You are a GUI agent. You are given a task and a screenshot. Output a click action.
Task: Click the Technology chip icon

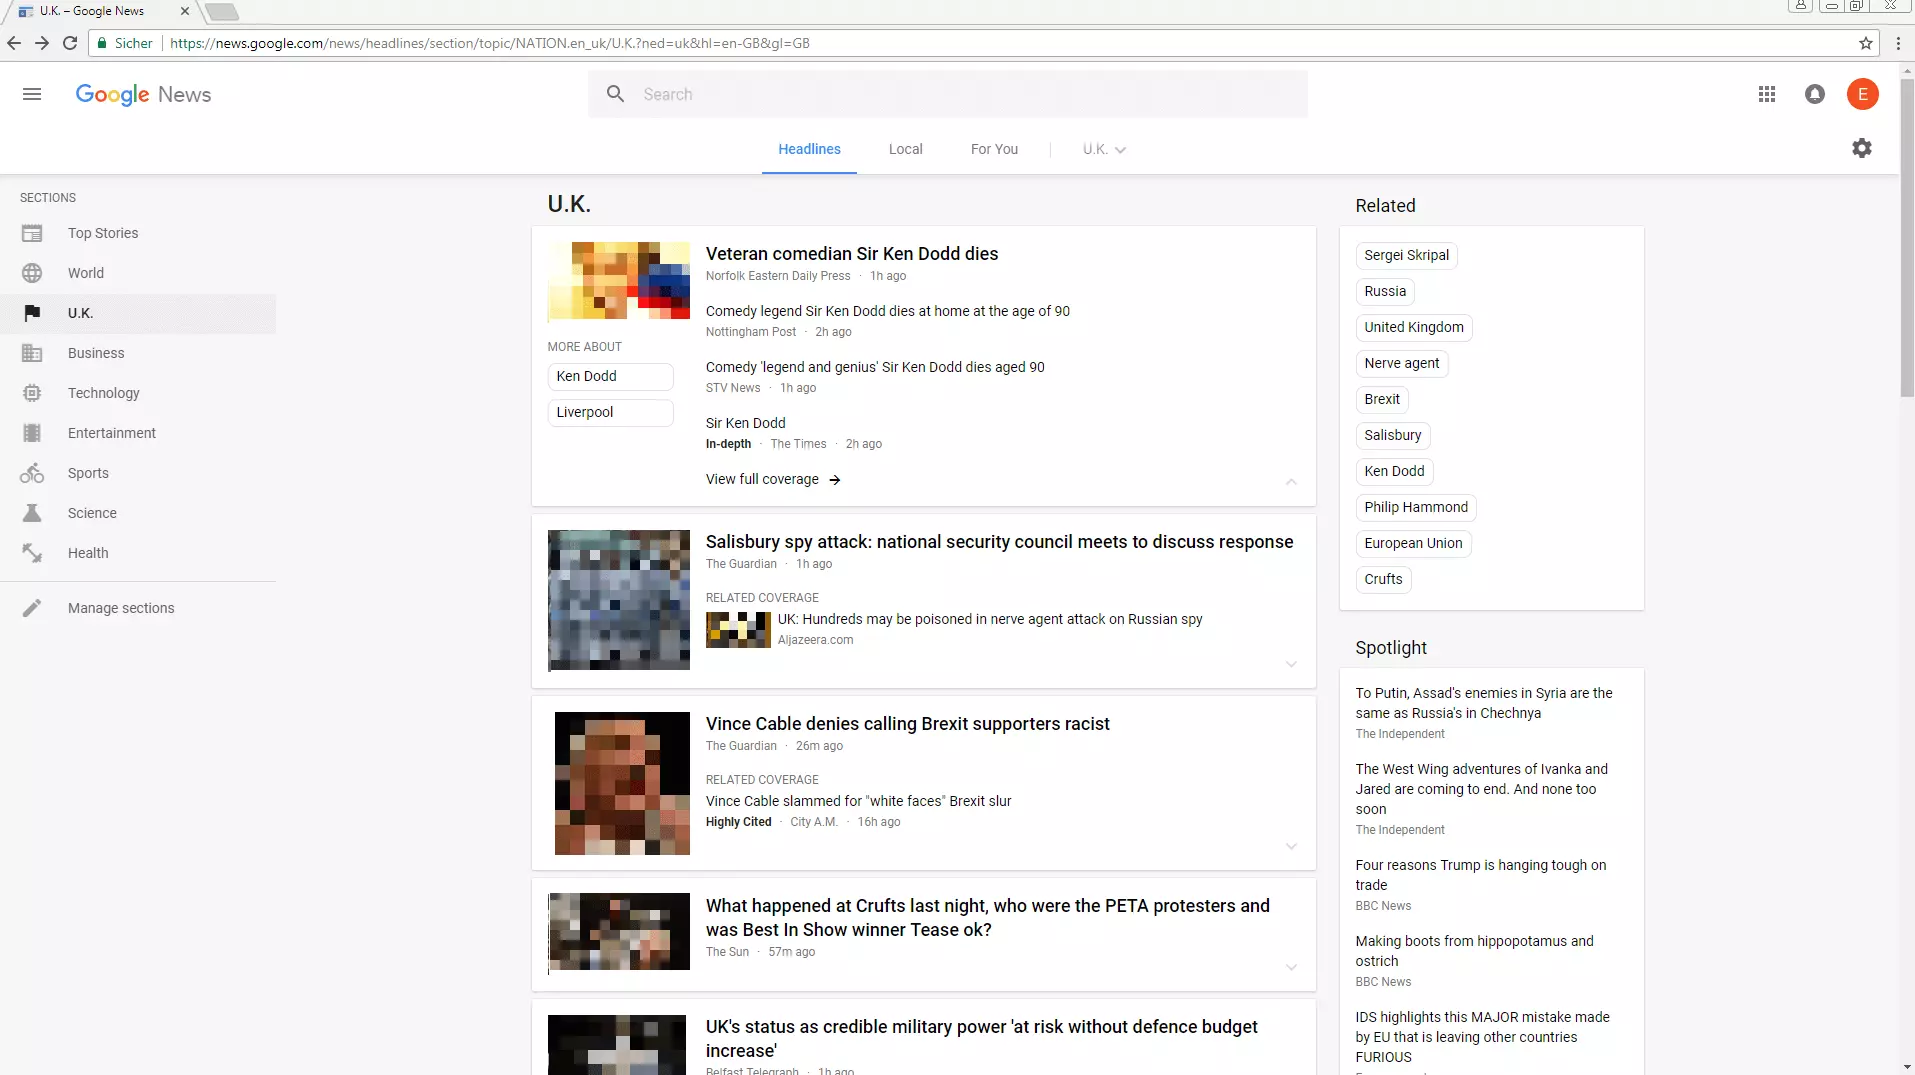pos(32,393)
